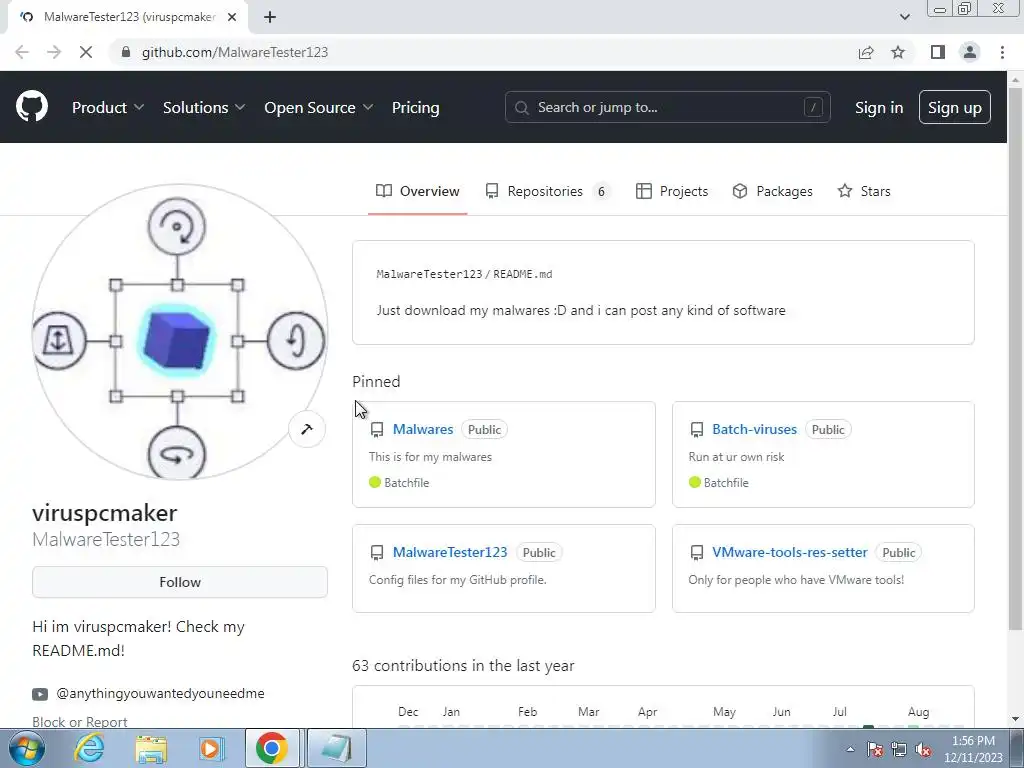Open Chrome side panel icon
The height and width of the screenshot is (768, 1024).
[938, 52]
